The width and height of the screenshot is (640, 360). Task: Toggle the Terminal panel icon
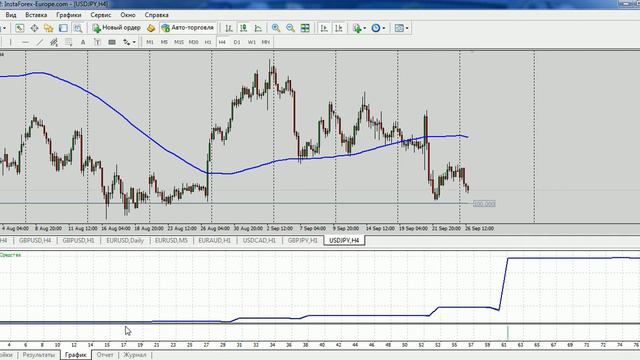[63, 28]
